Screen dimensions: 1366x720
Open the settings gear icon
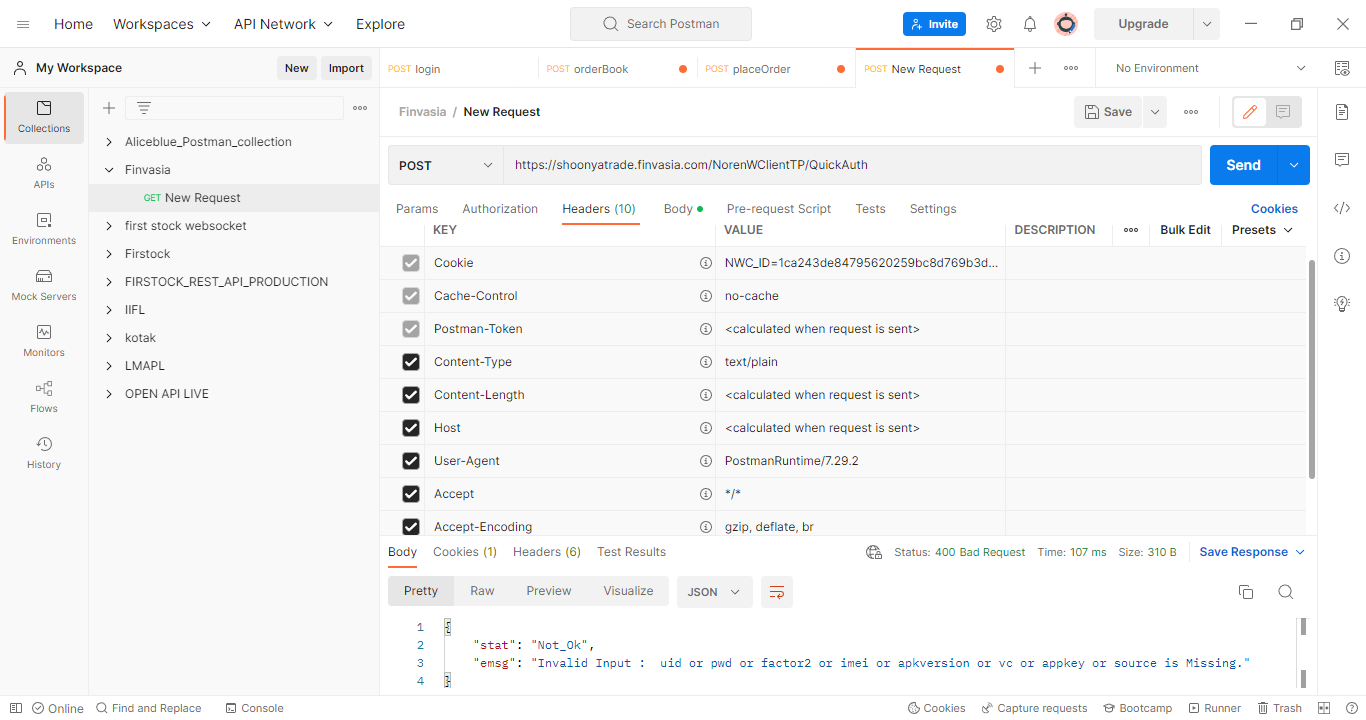click(x=993, y=24)
